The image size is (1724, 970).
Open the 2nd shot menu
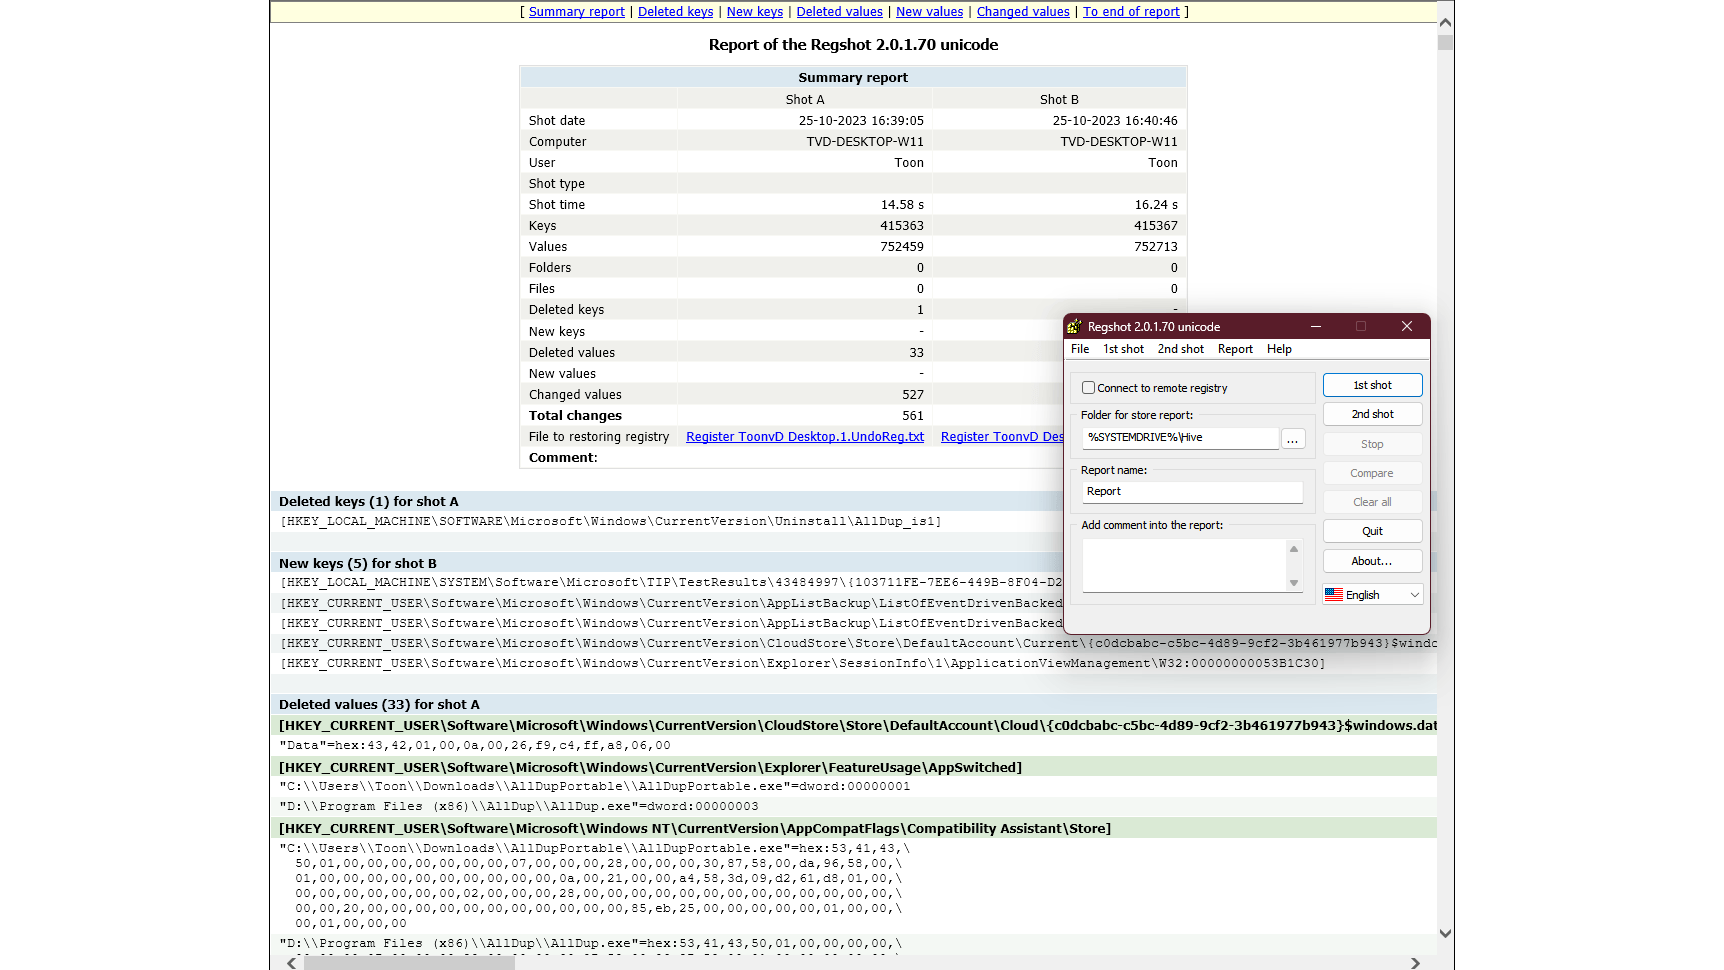click(x=1181, y=349)
